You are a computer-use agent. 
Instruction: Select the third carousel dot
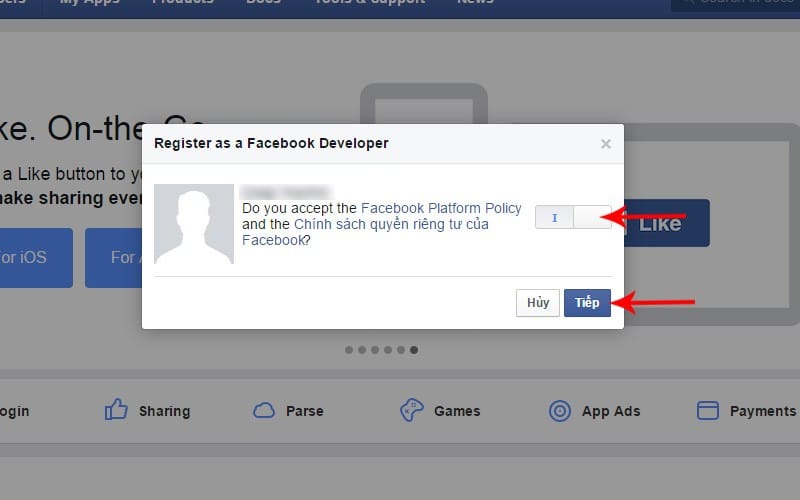[375, 350]
